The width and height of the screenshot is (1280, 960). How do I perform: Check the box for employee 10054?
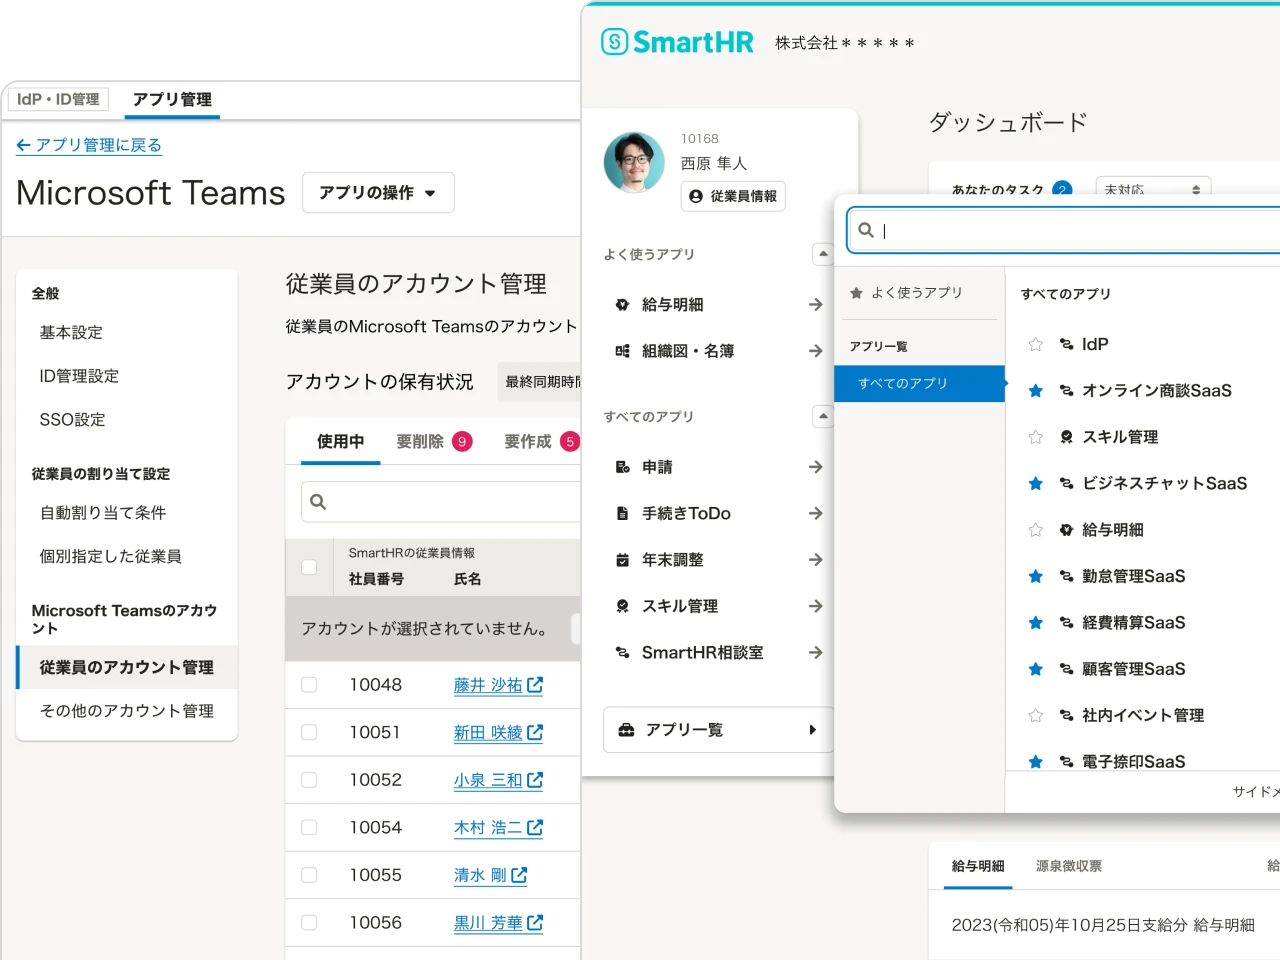point(309,827)
